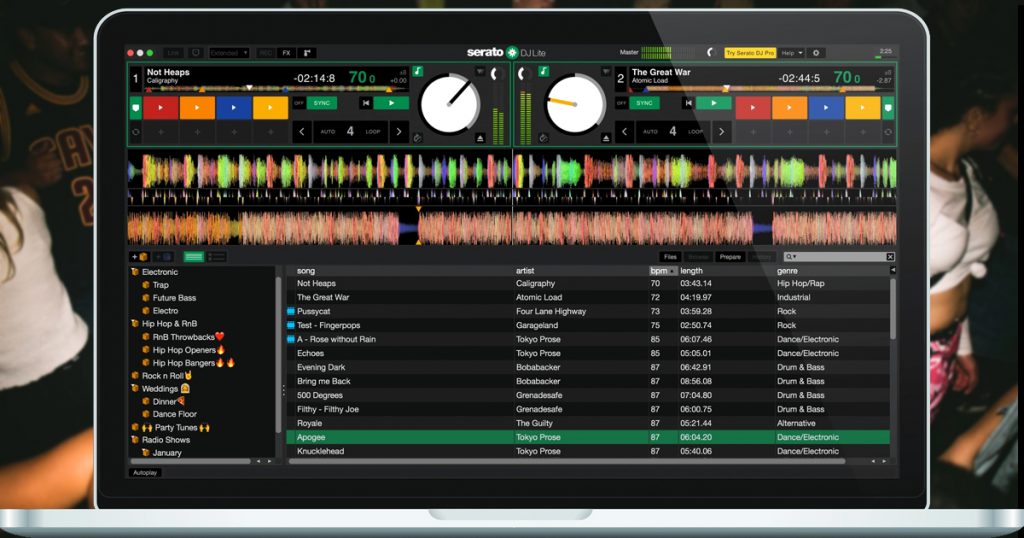Select the Evening Dark track row
Viewport: 1024px width, 538px height.
point(588,367)
